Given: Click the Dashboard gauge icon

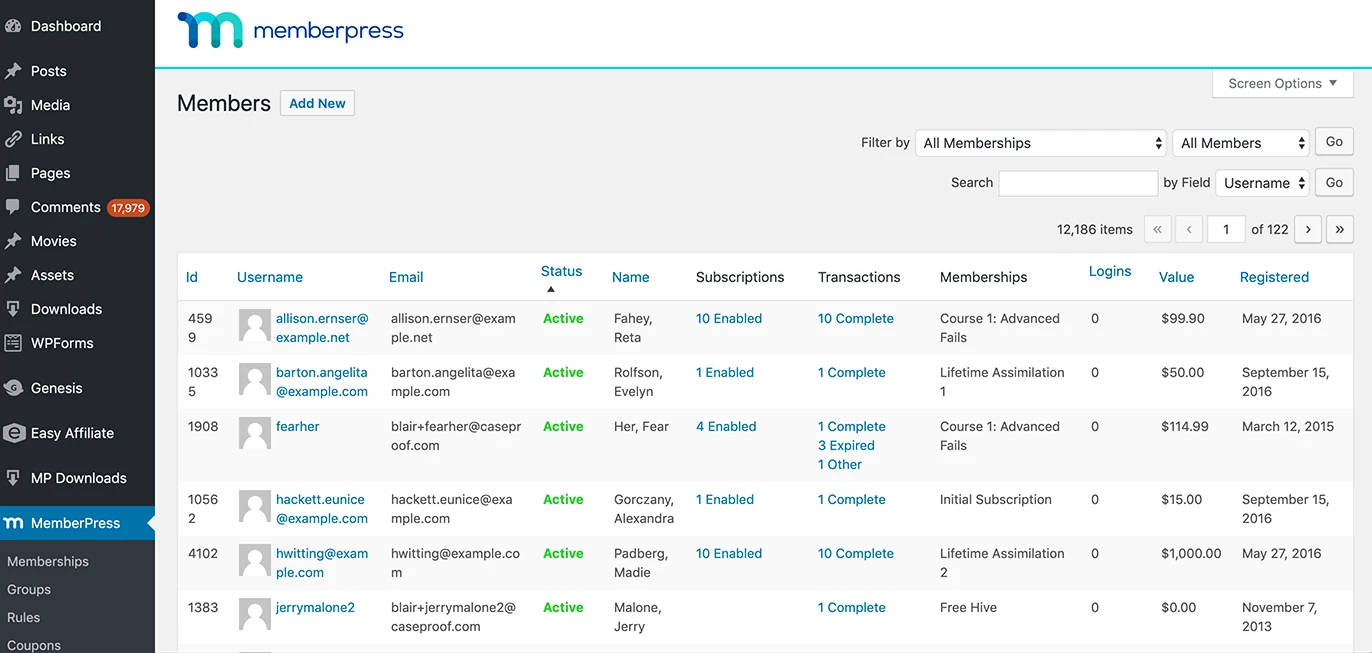Looking at the screenshot, I should [x=13, y=27].
